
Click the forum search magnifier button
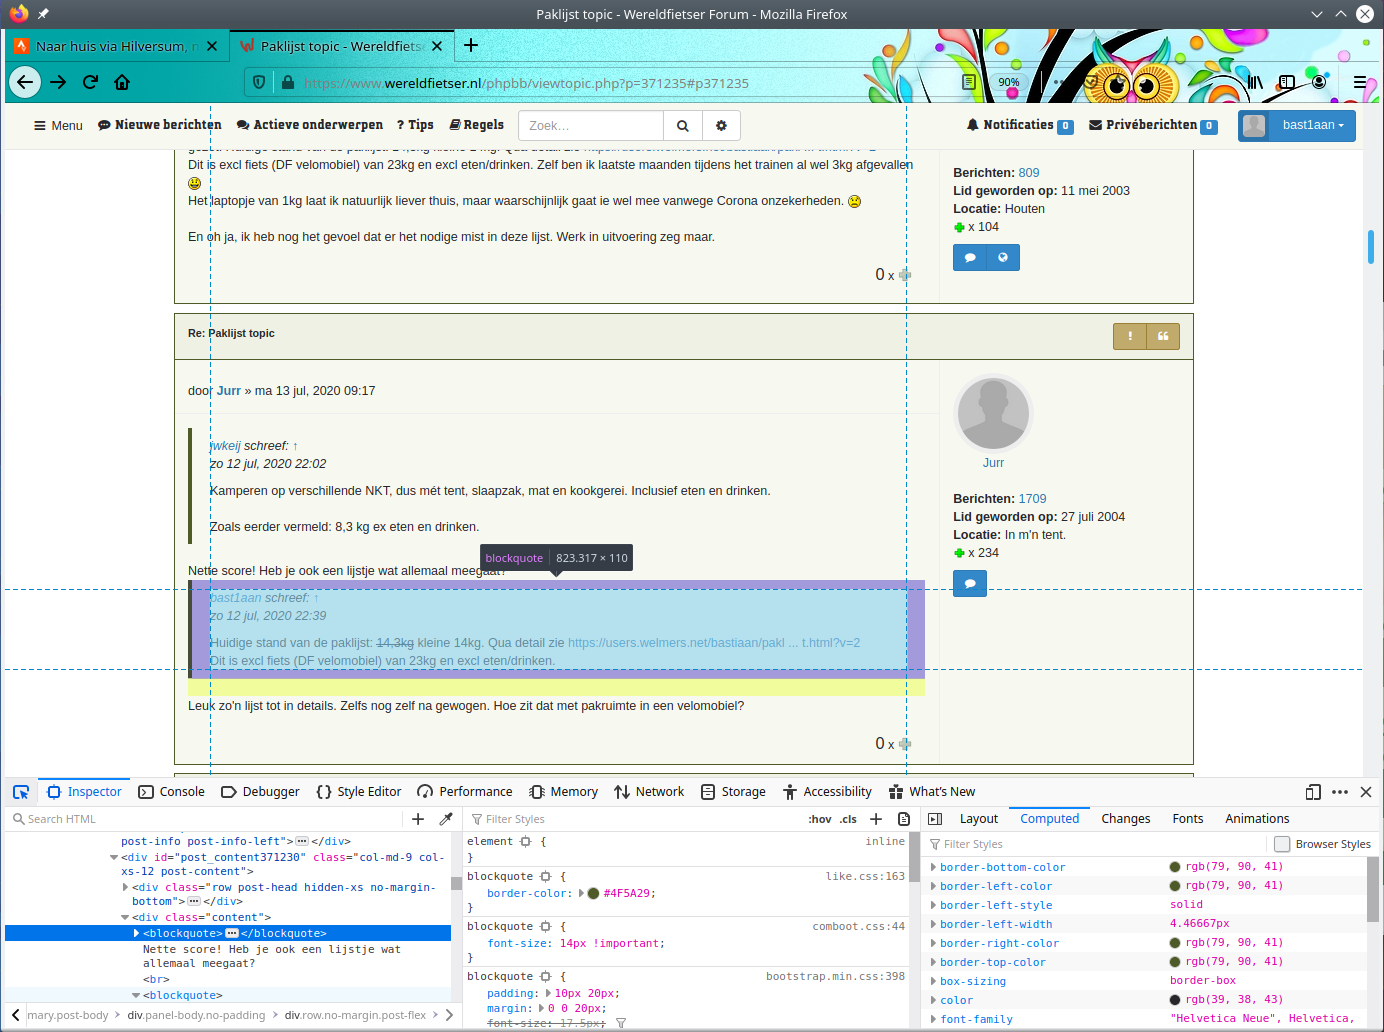pos(682,126)
